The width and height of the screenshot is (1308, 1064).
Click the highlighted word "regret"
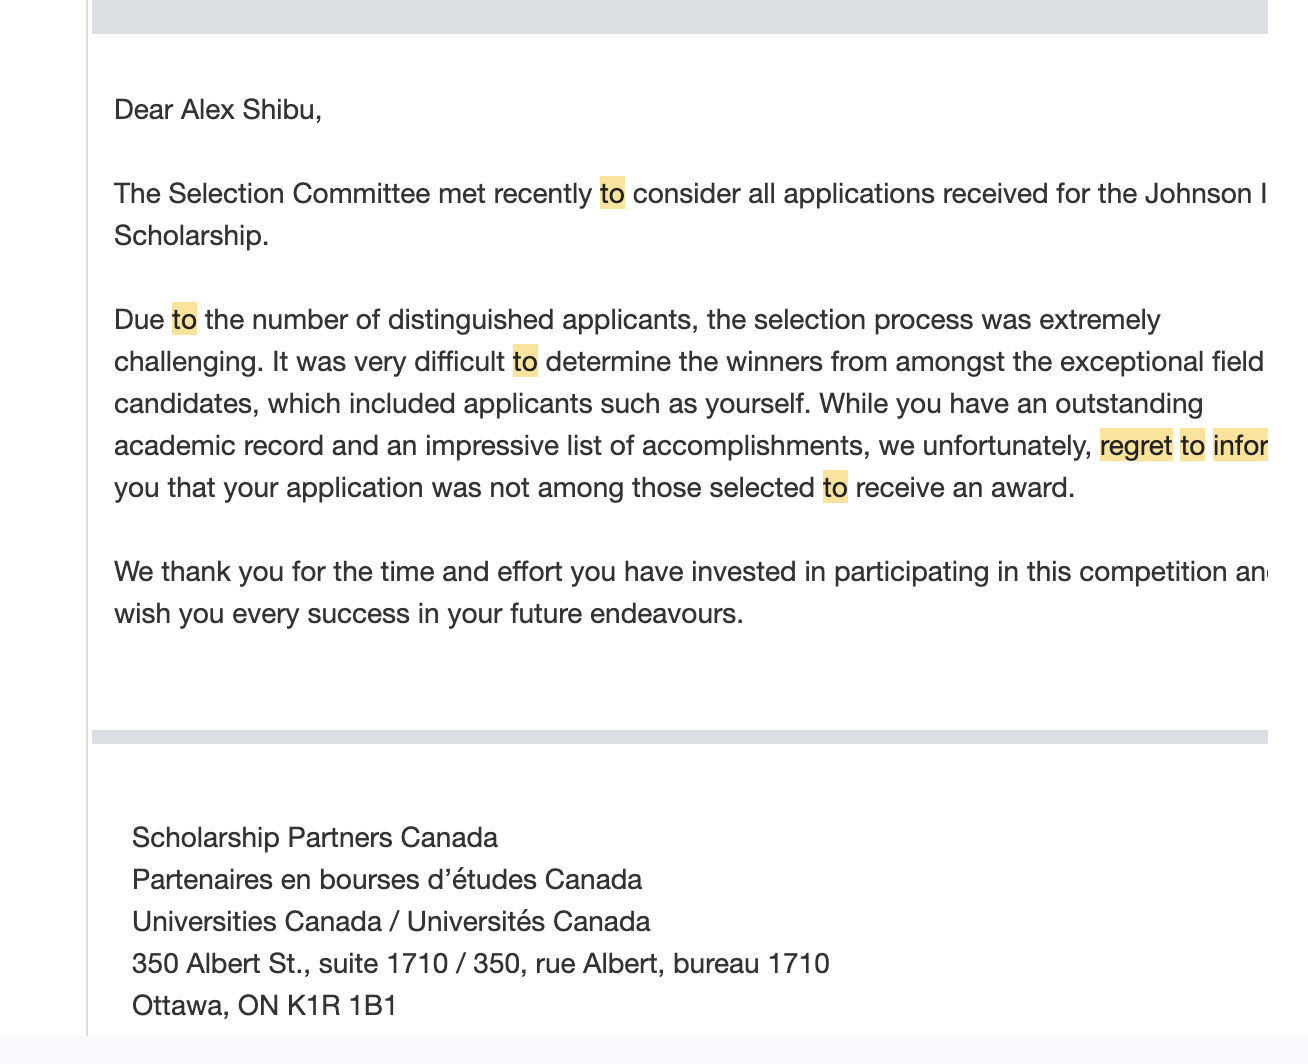[x=1136, y=446]
